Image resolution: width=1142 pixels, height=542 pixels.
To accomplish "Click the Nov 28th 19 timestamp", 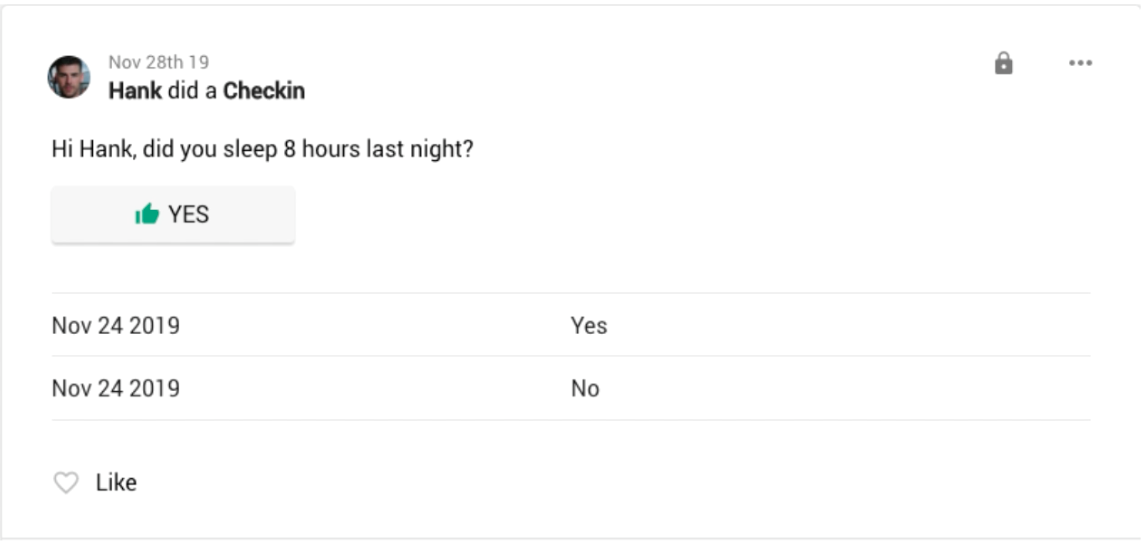I will point(159,63).
